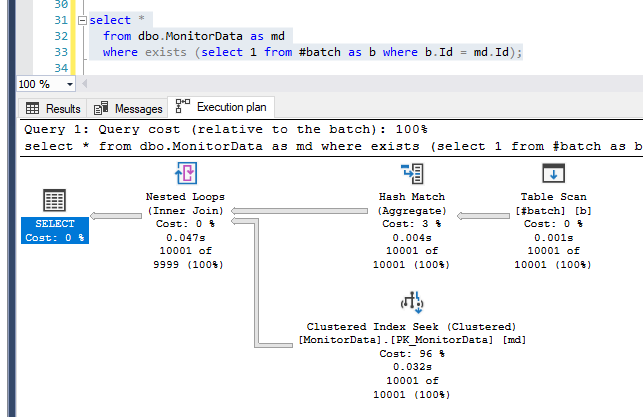643x417 pixels.
Task: Open the Execution plan tab
Action: tap(221, 107)
